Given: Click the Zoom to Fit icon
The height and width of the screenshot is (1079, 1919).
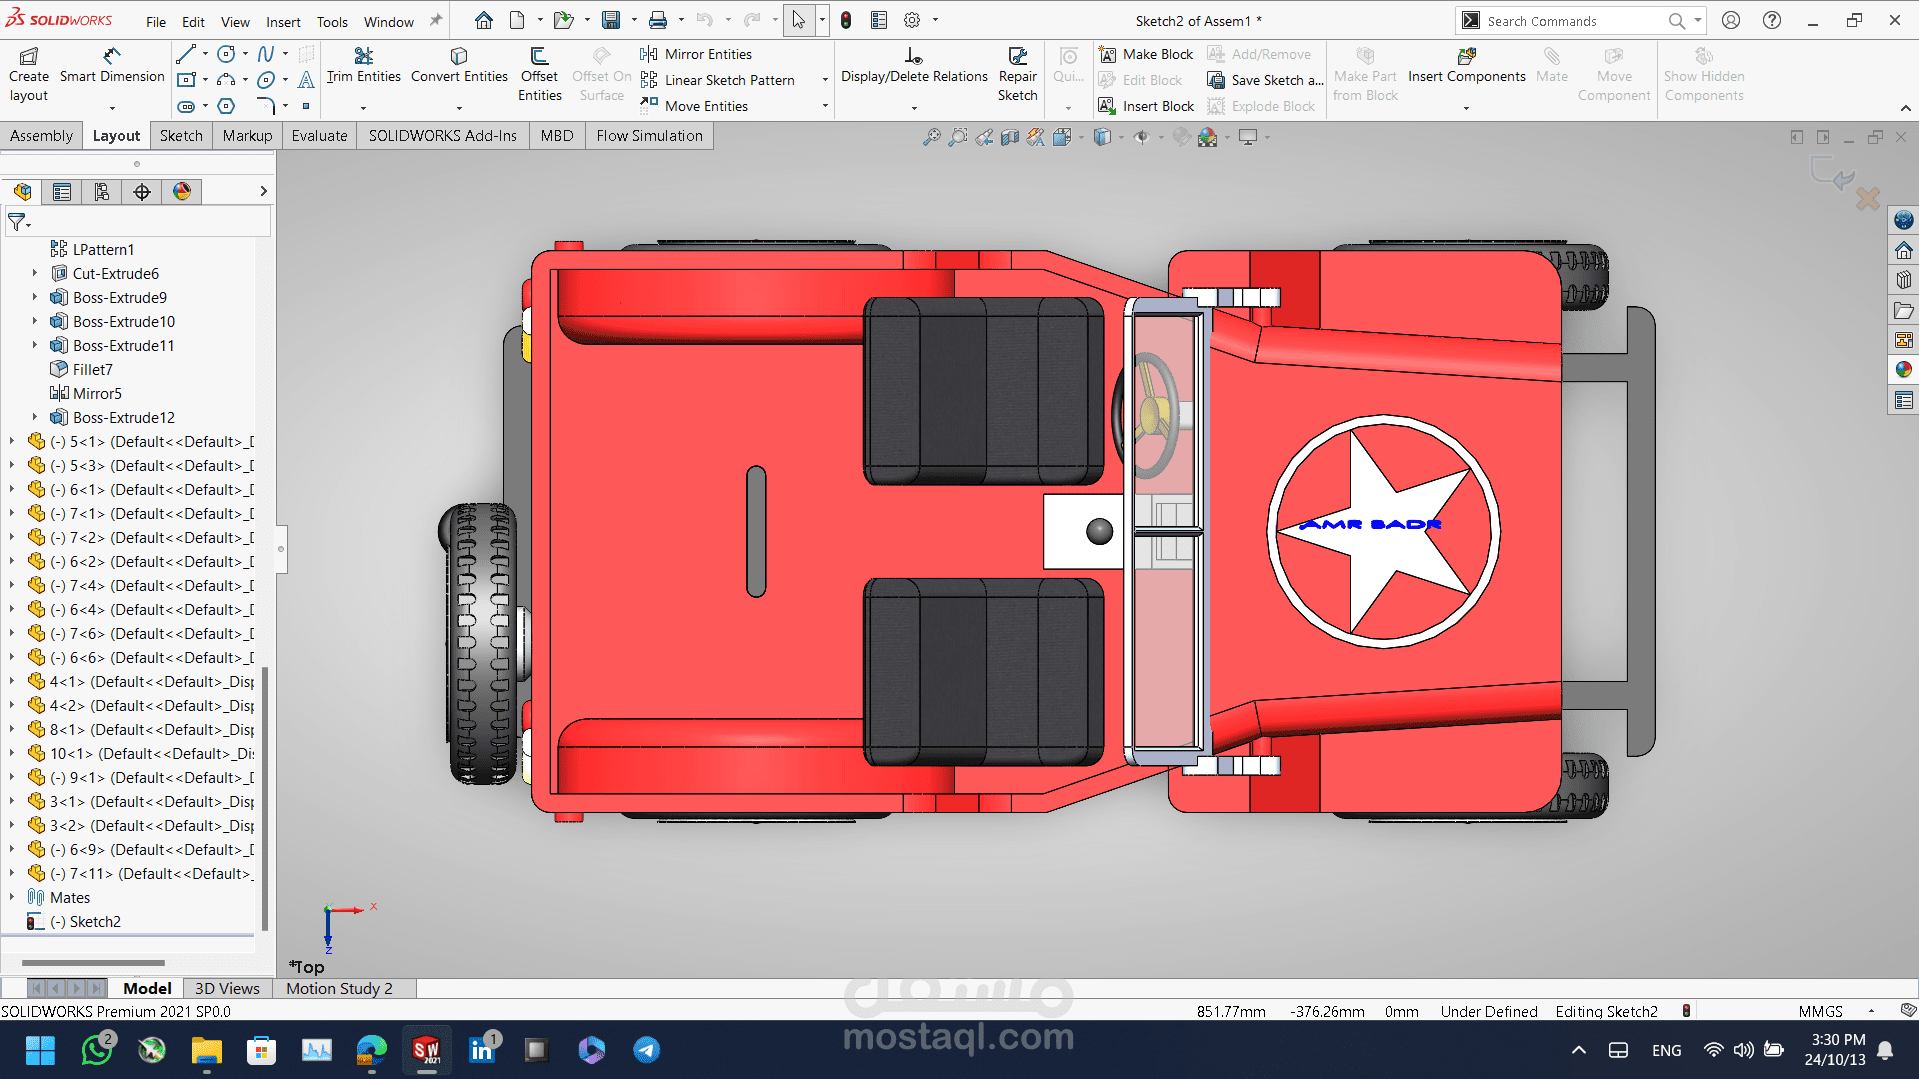Looking at the screenshot, I should click(x=931, y=138).
